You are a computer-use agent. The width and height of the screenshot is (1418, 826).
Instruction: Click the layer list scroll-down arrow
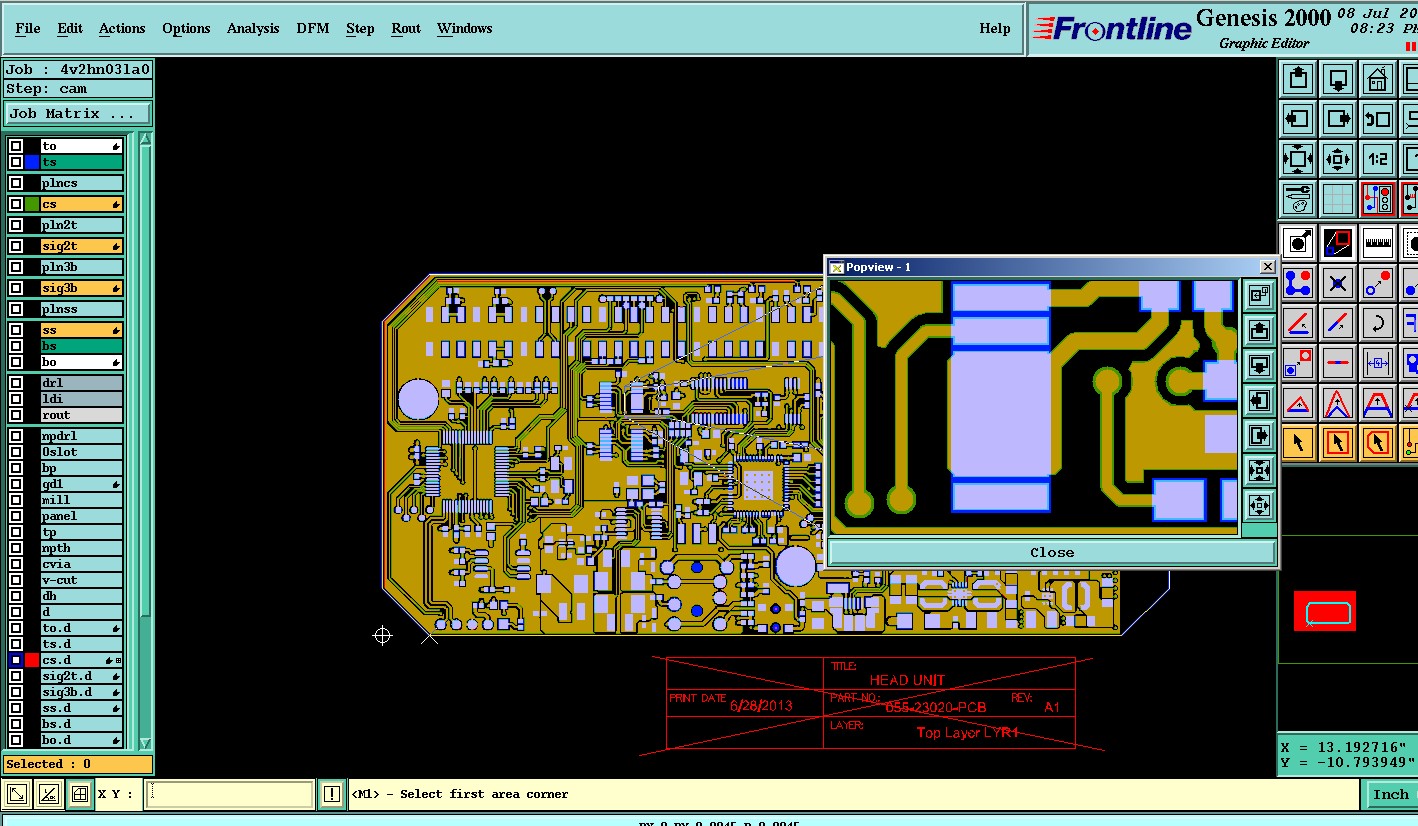[x=145, y=743]
